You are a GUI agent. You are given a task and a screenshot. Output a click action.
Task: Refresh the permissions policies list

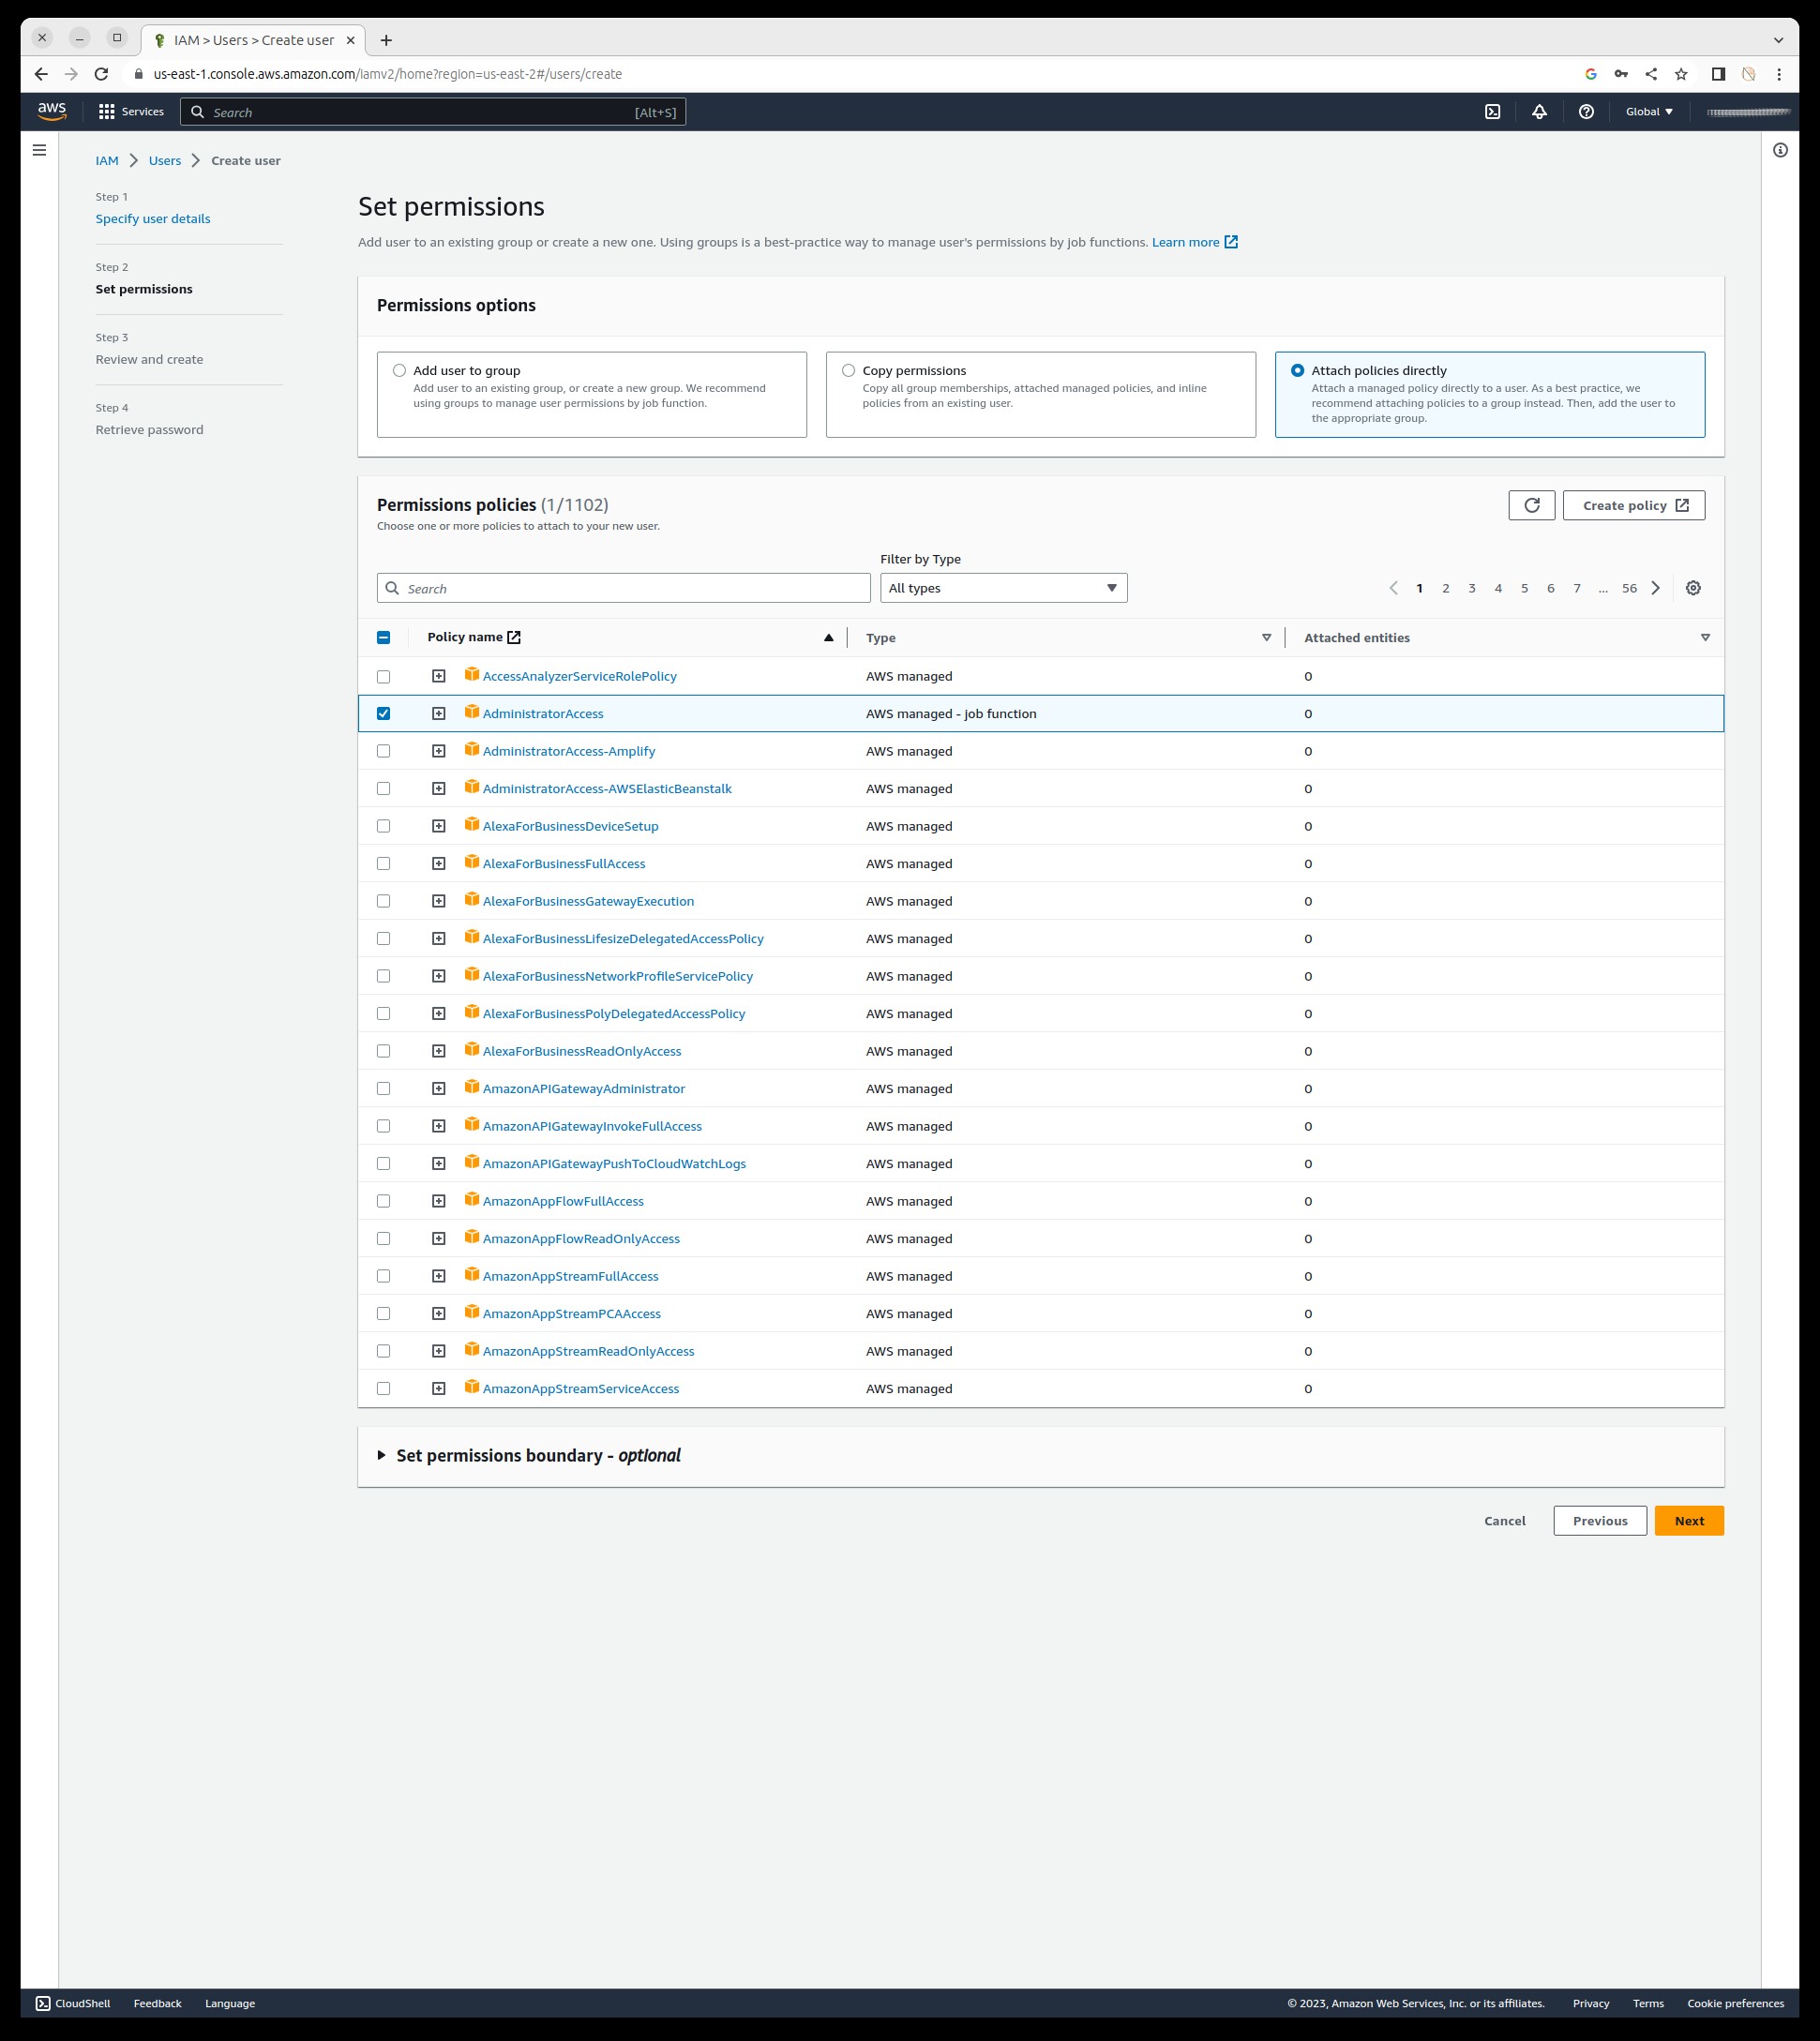[1531, 505]
